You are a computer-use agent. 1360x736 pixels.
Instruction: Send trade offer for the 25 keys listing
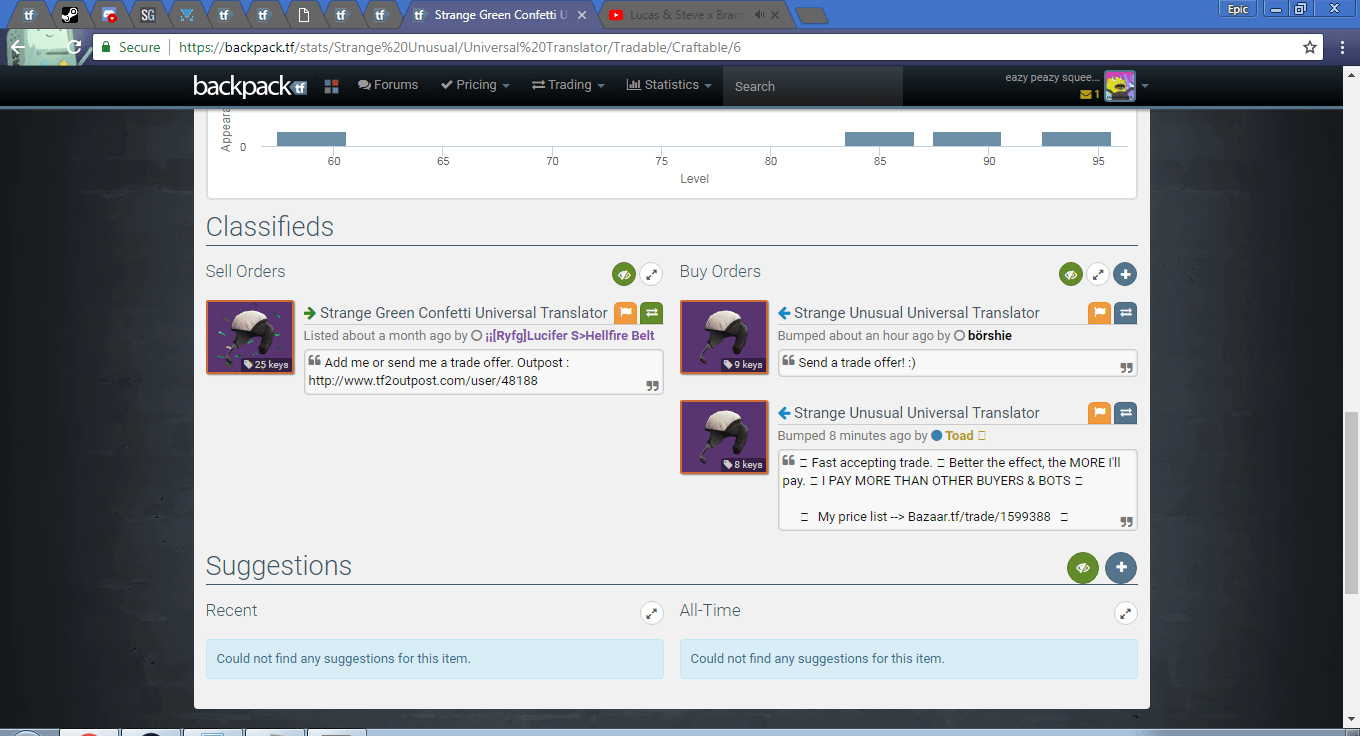(651, 313)
